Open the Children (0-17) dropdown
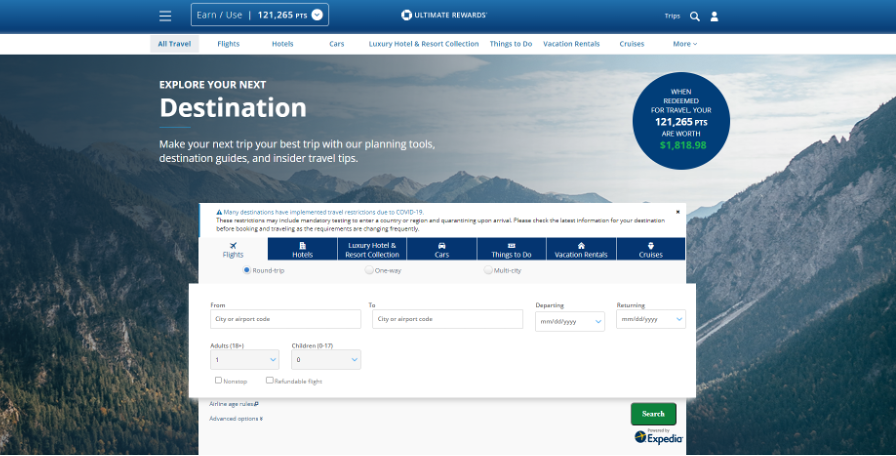896x456 pixels. click(x=326, y=359)
